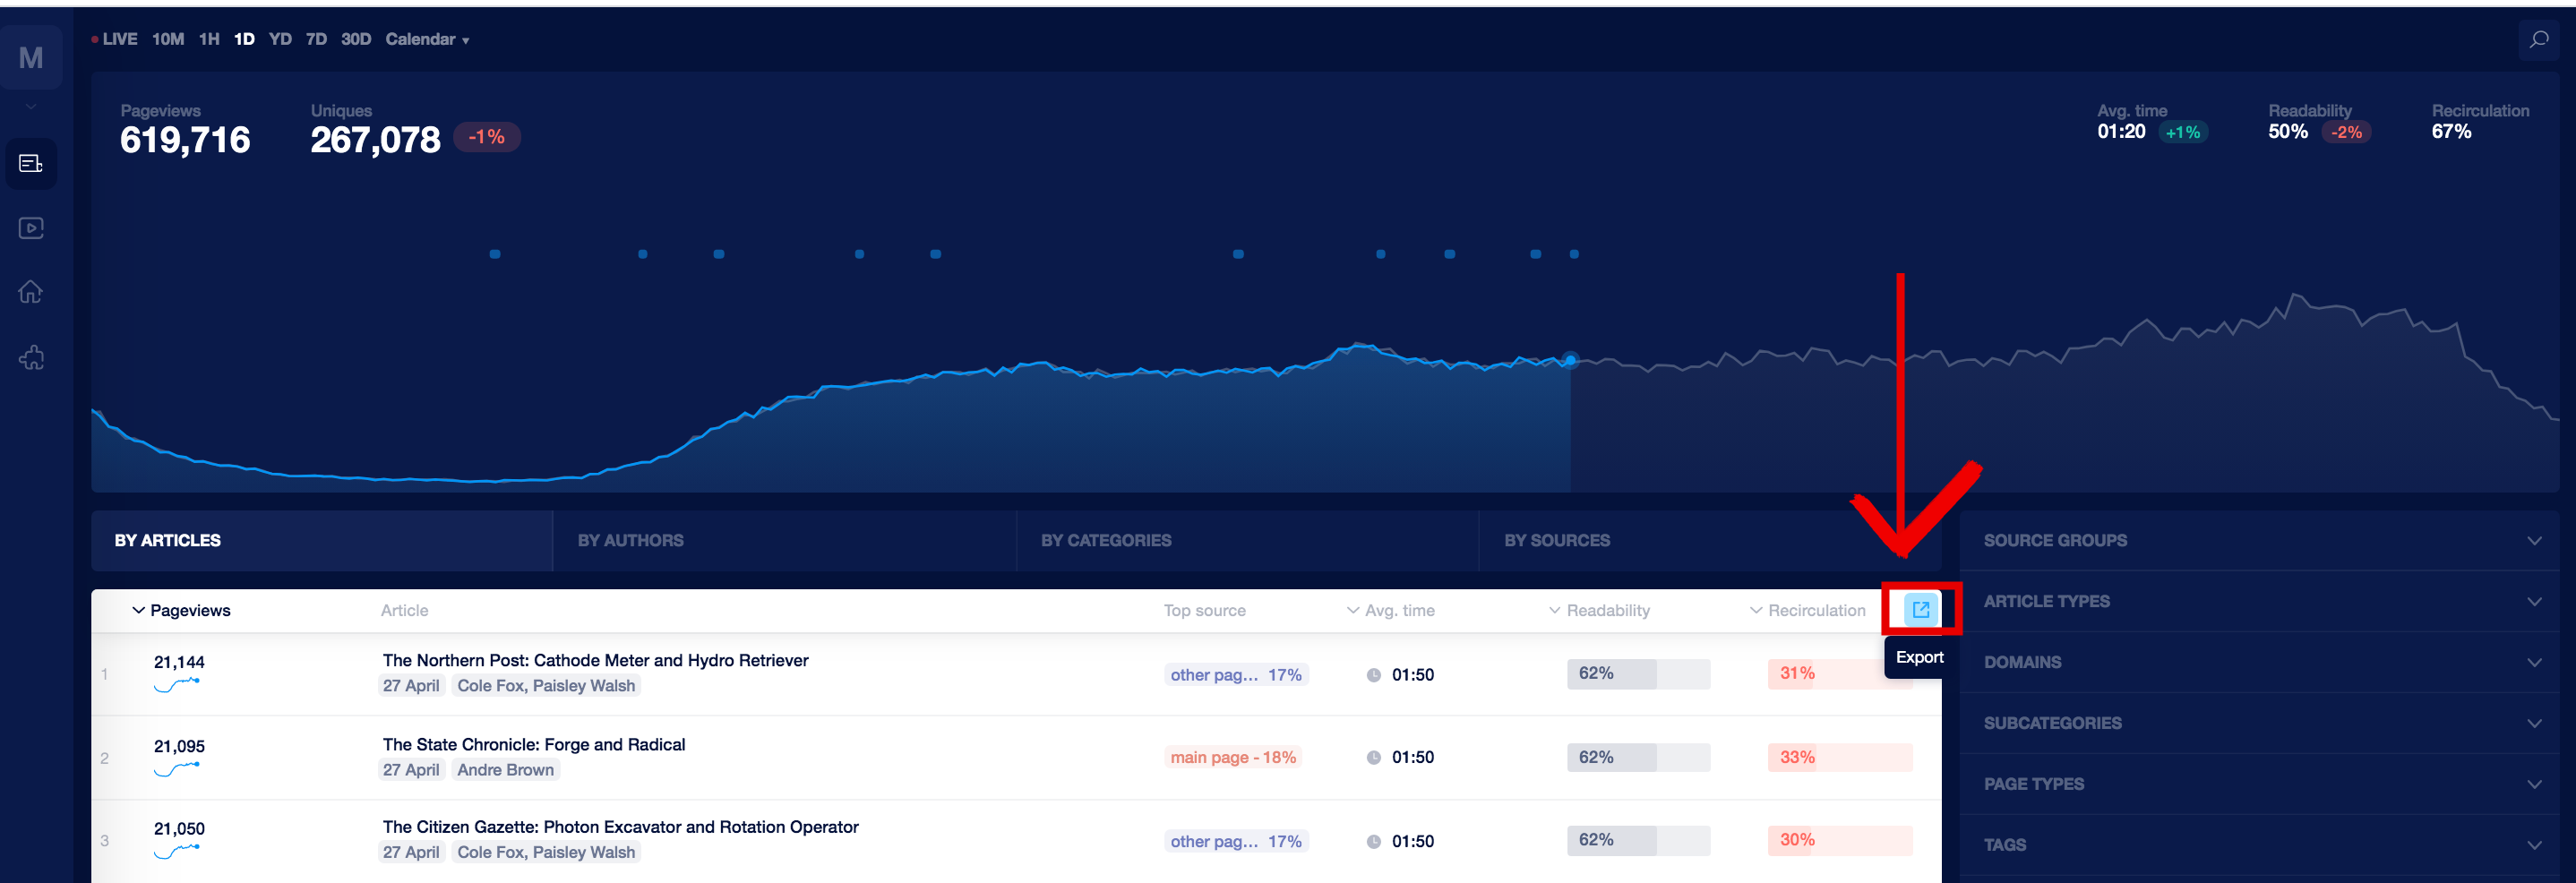
Task: Open search with the magnifier icon
Action: pos(2538,40)
